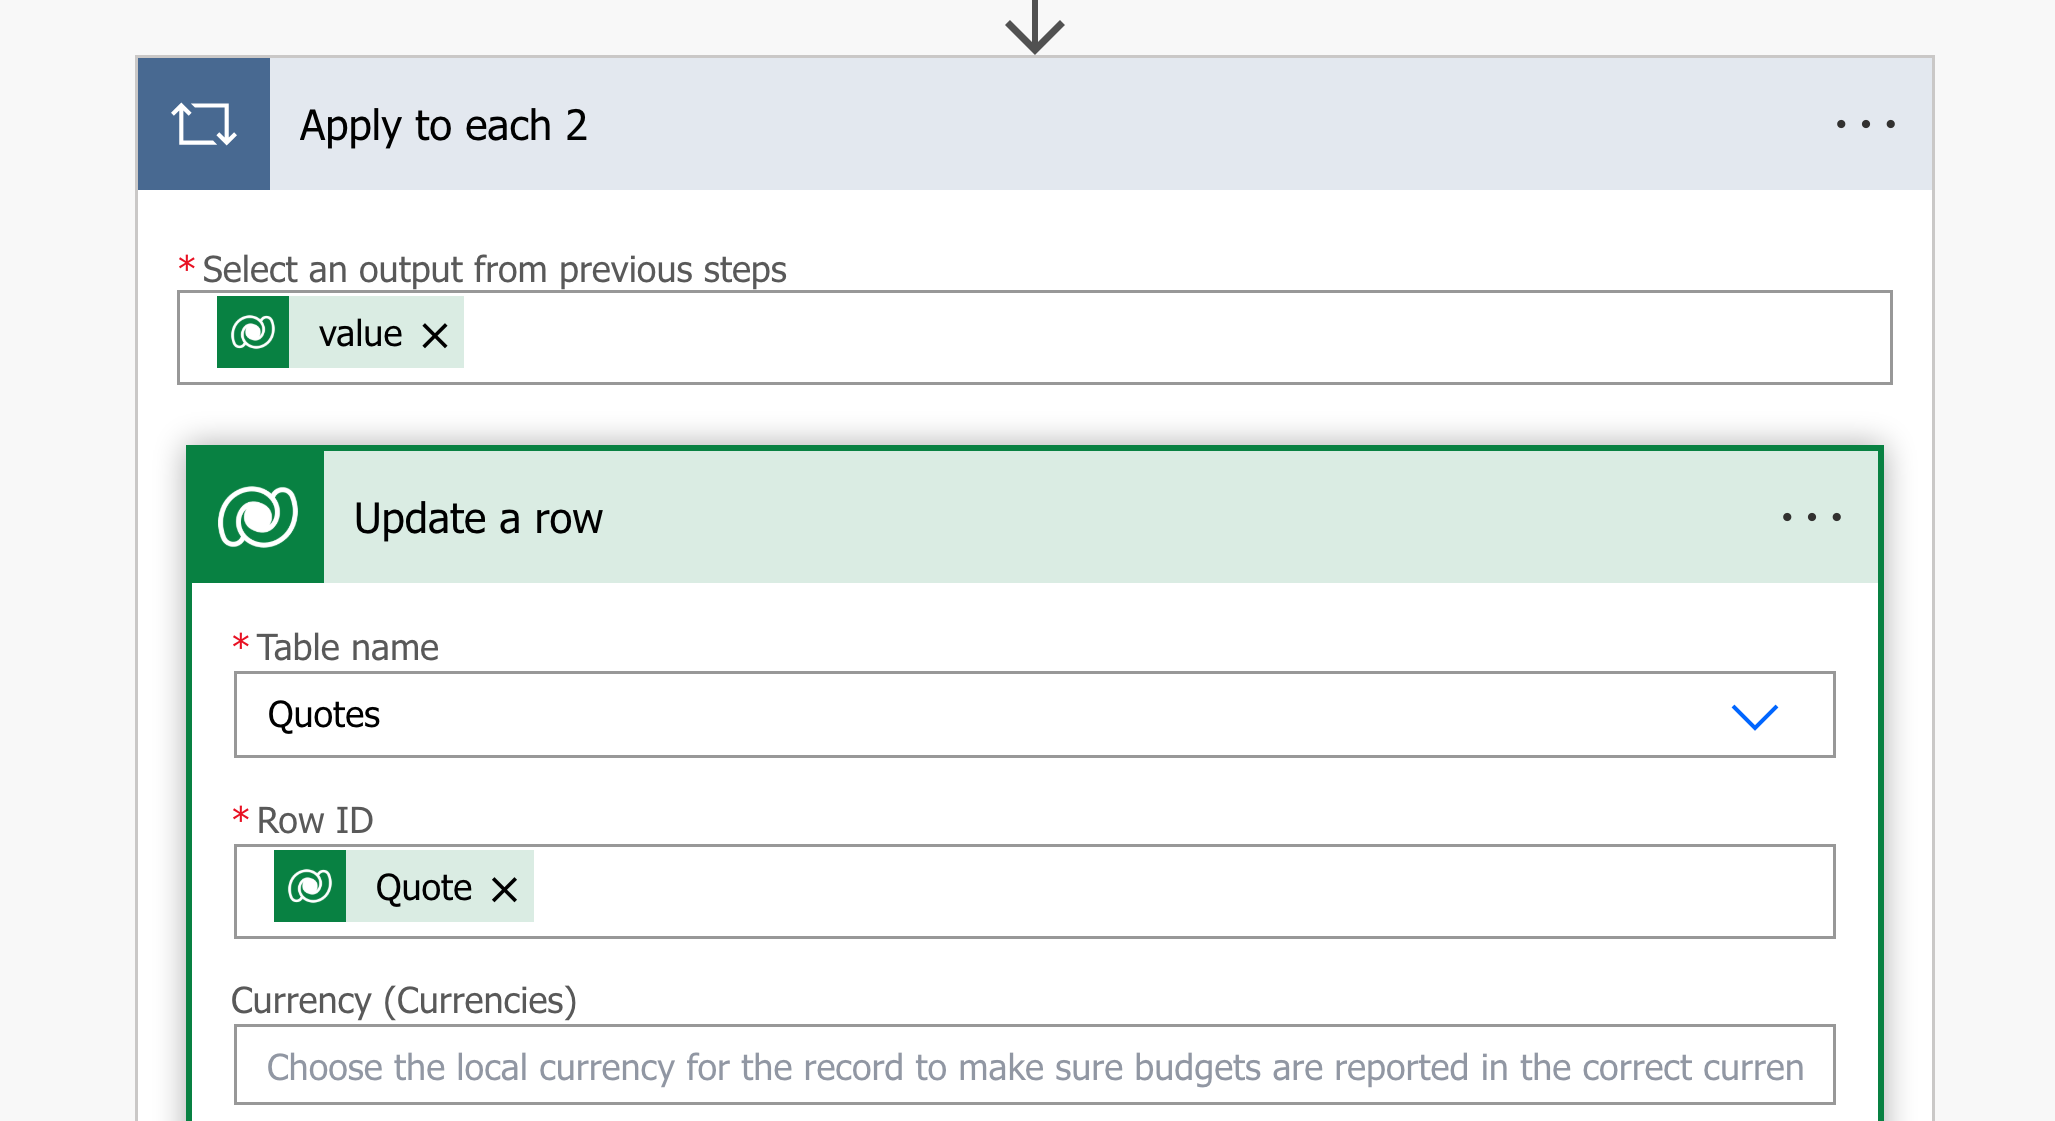The height and width of the screenshot is (1121, 2055).
Task: Open the Apply to each 2 ellipsis menu
Action: point(1865,124)
